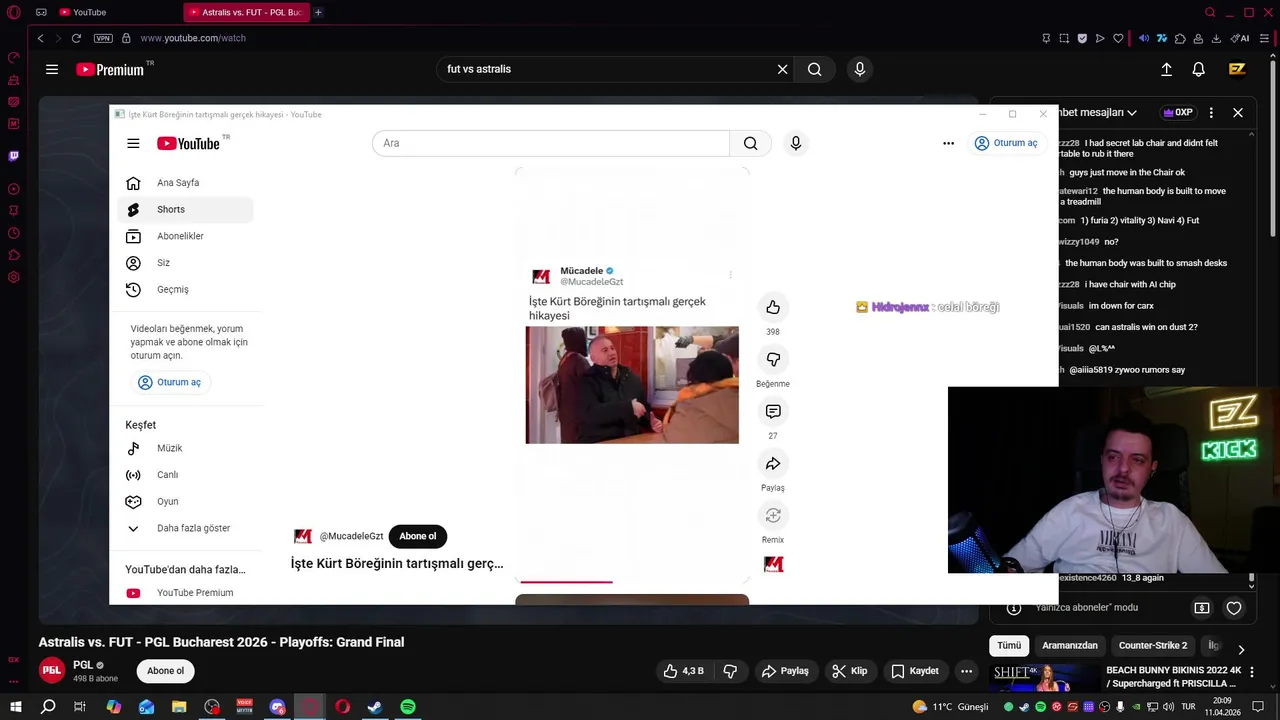The width and height of the screenshot is (1280, 720).
Task: Toggle the browser VPN badge
Action: pyautogui.click(x=103, y=38)
